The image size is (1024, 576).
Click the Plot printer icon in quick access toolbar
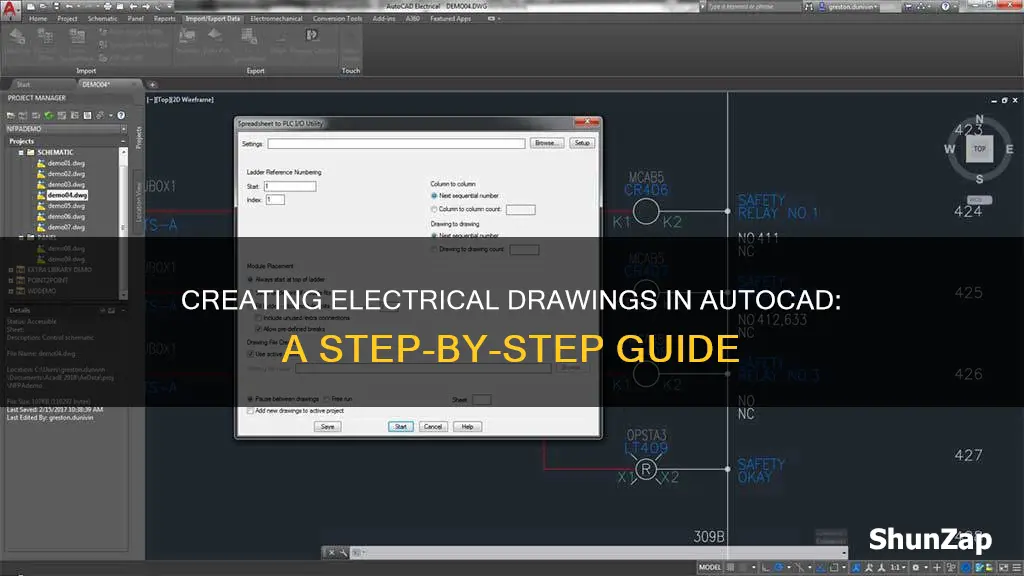pos(107,7)
